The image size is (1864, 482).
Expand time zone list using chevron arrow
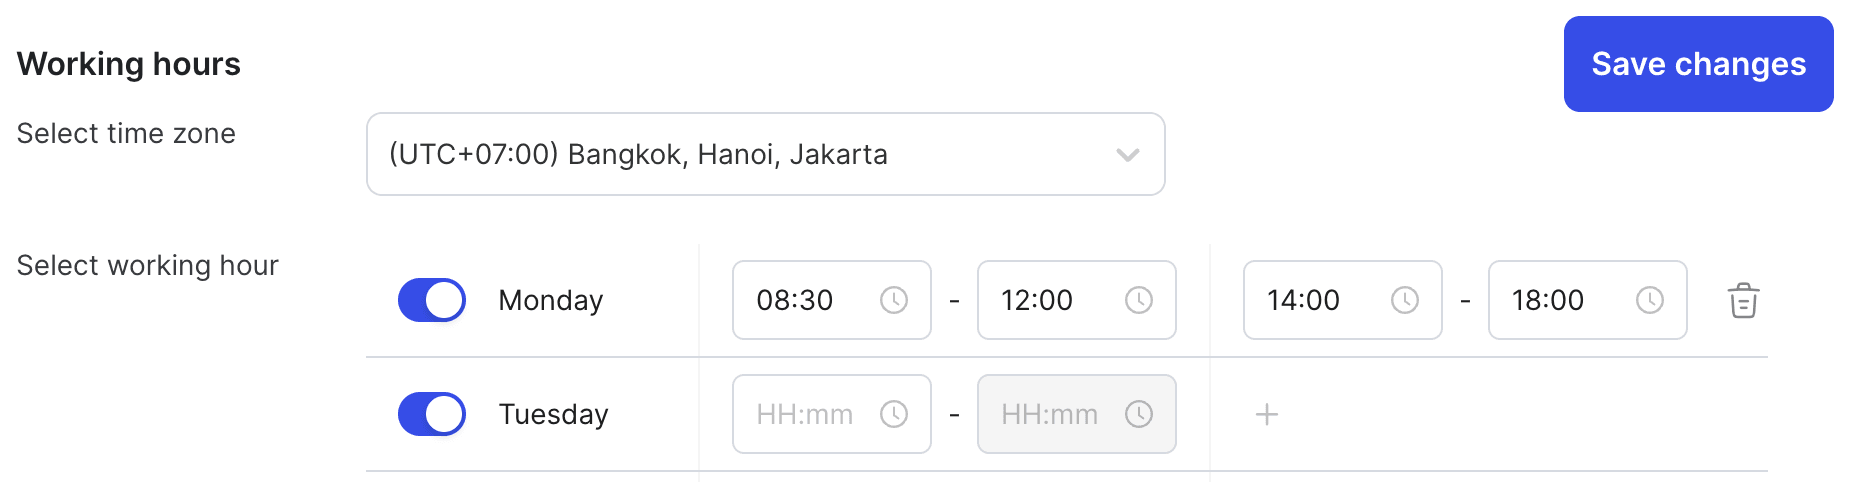coord(1127,155)
